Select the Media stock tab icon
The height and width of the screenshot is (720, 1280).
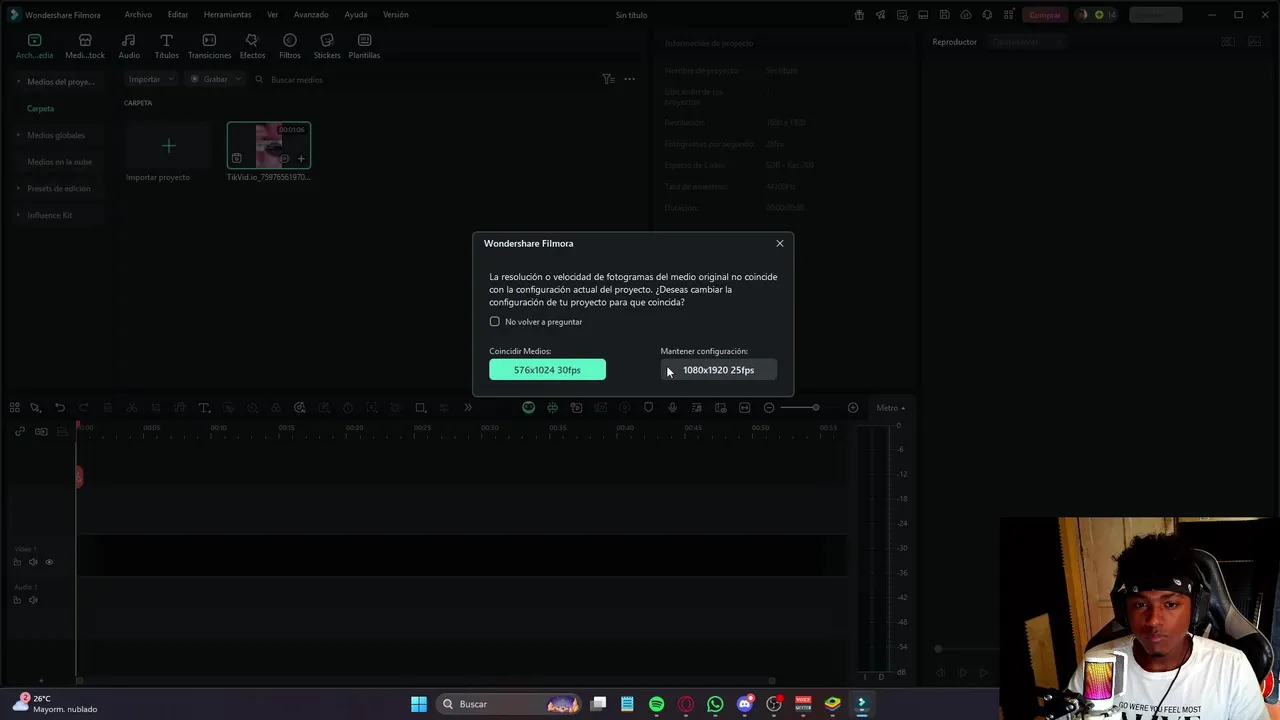(85, 46)
